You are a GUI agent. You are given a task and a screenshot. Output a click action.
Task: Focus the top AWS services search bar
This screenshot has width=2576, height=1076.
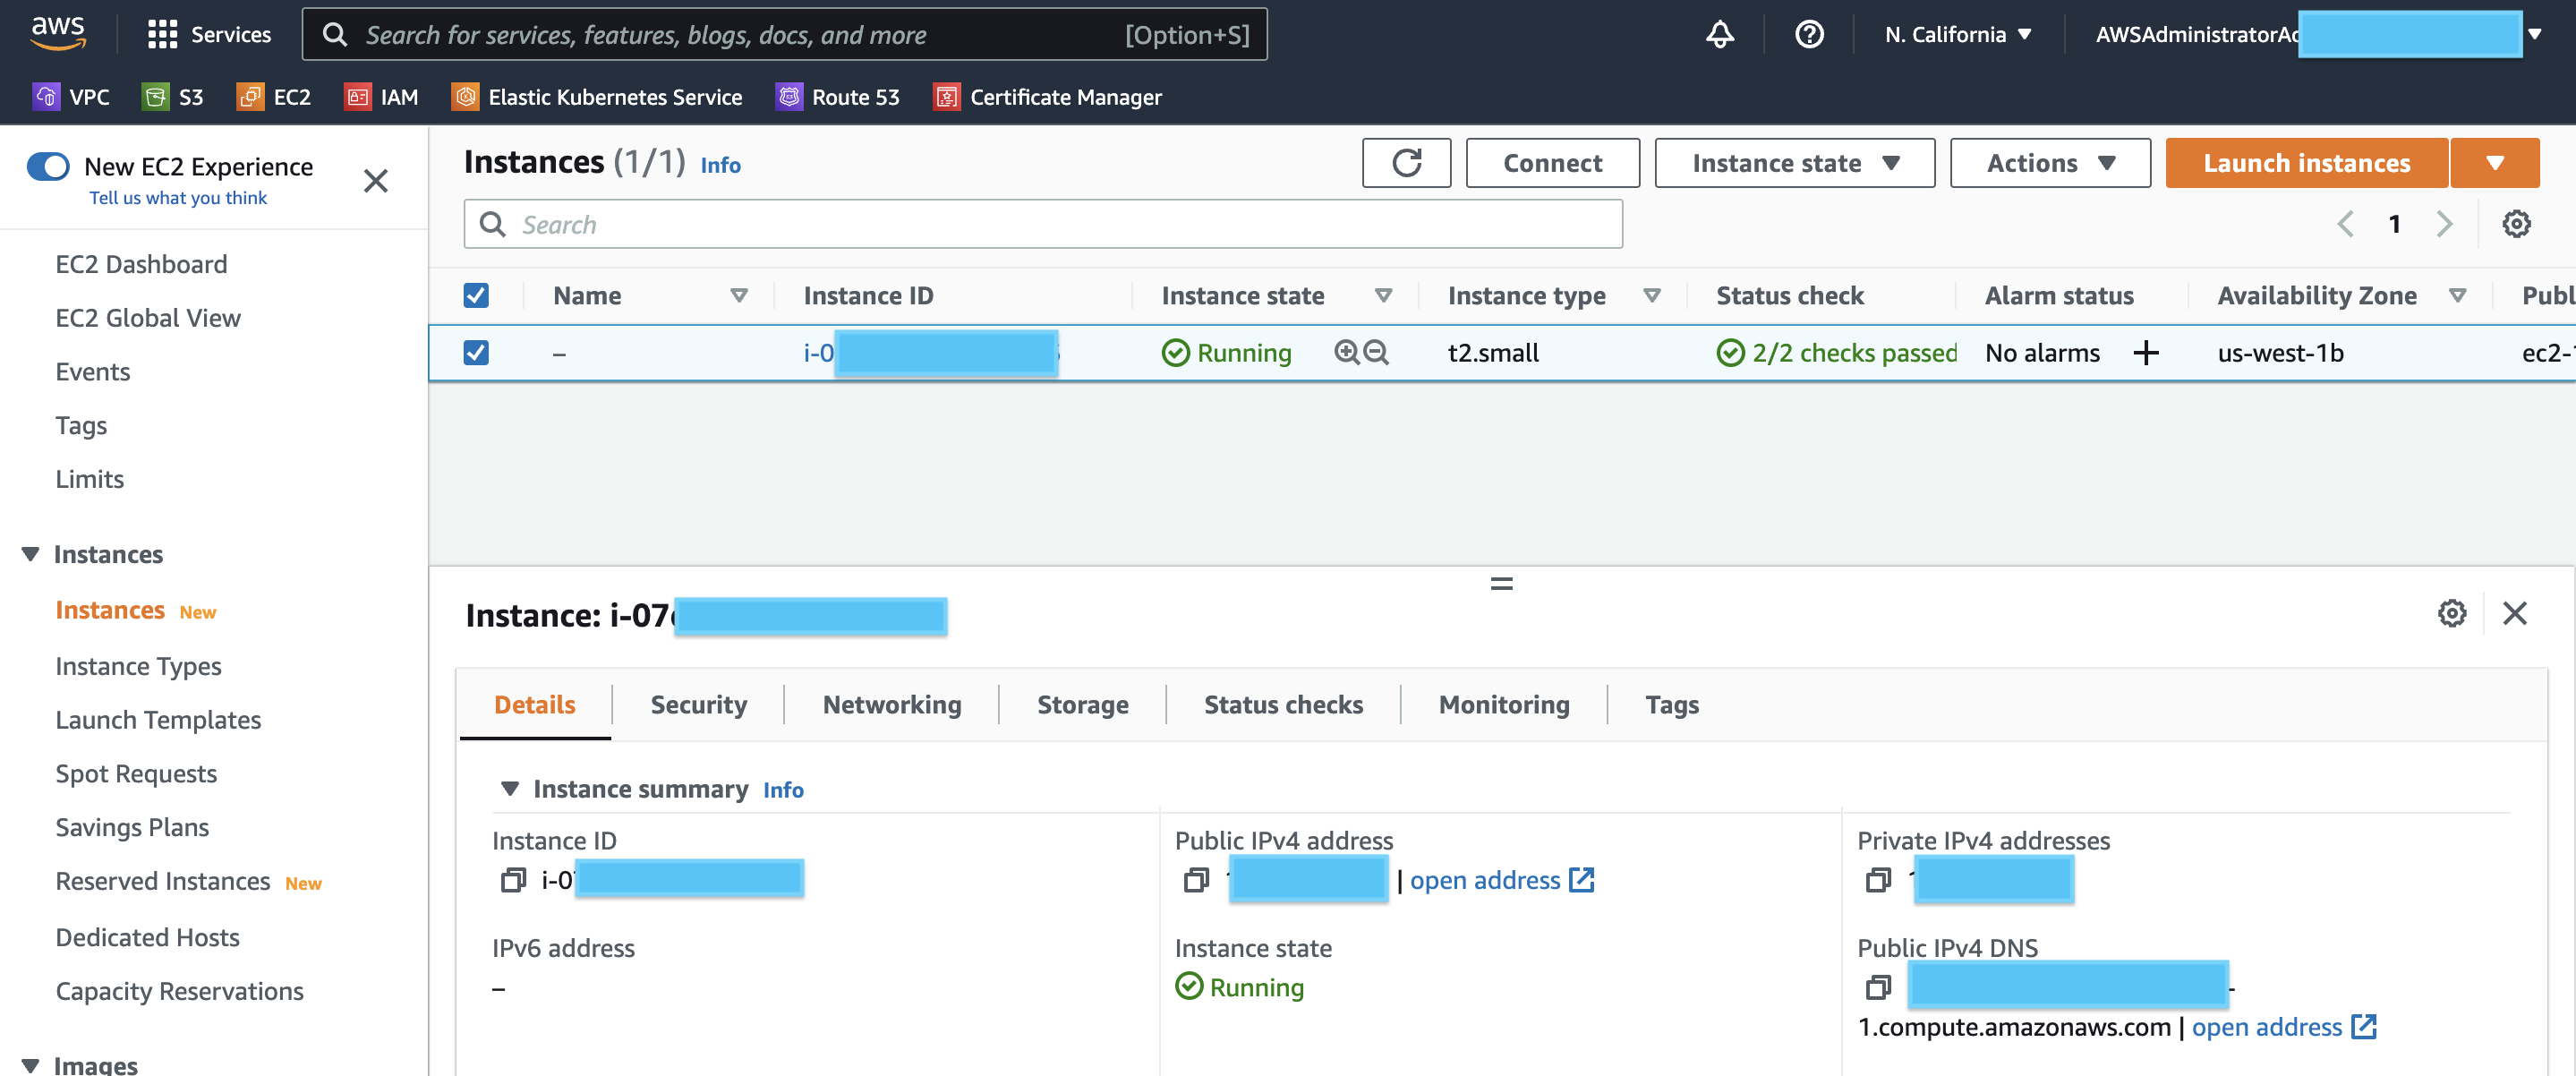point(785,35)
